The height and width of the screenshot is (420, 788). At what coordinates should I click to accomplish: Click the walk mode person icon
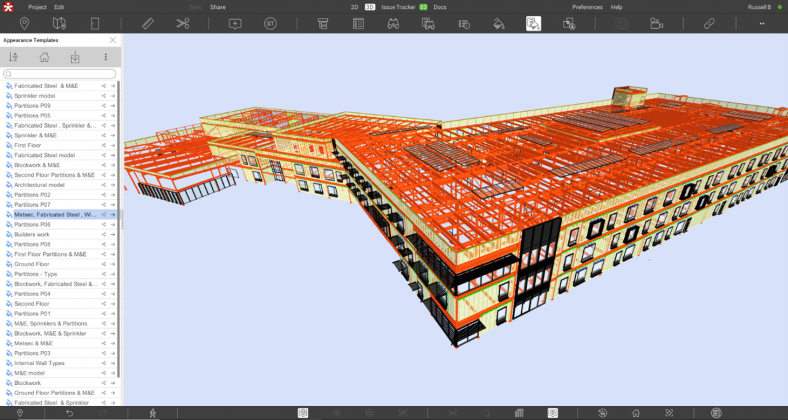click(152, 413)
